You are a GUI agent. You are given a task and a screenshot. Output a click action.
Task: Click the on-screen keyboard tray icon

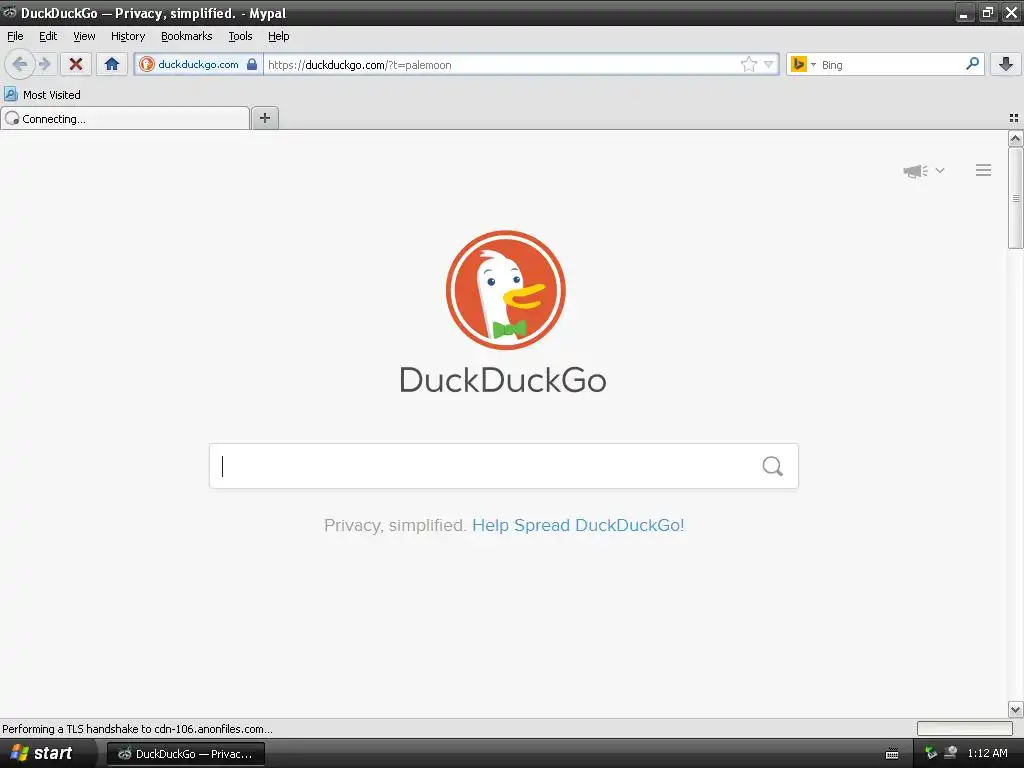892,754
